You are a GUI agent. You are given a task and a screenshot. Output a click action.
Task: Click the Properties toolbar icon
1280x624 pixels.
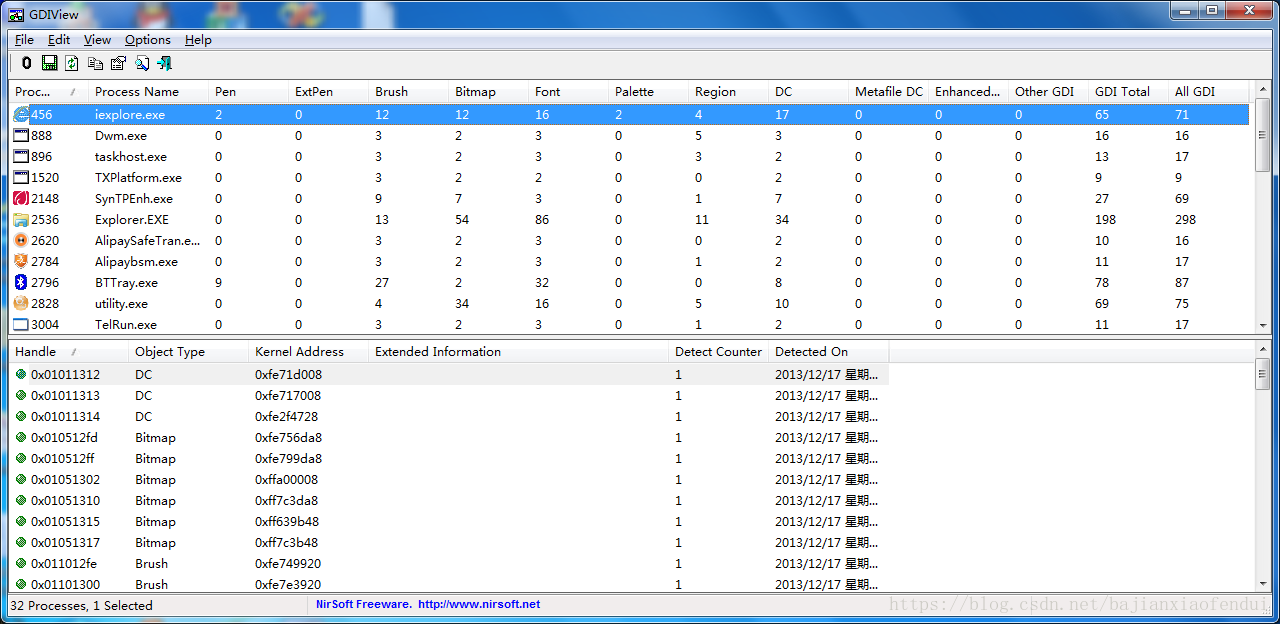click(x=118, y=63)
